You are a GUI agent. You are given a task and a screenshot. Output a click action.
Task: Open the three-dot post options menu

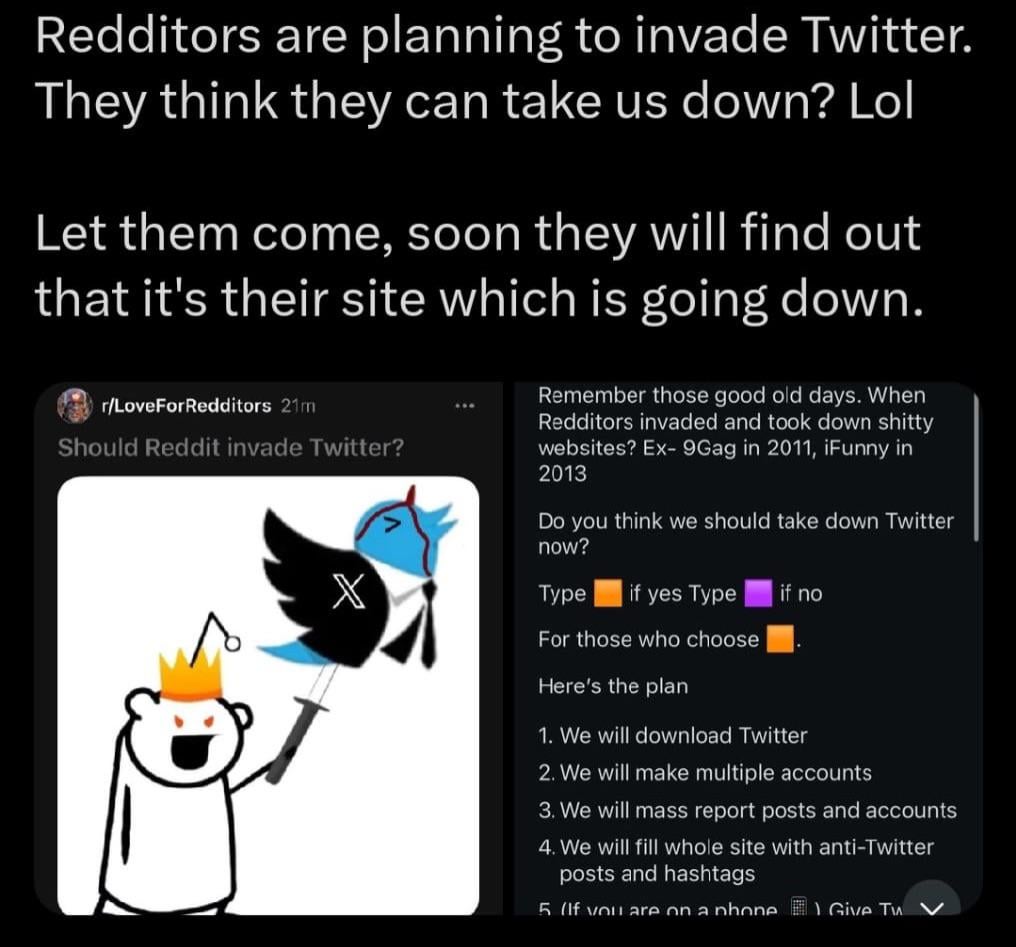click(465, 406)
